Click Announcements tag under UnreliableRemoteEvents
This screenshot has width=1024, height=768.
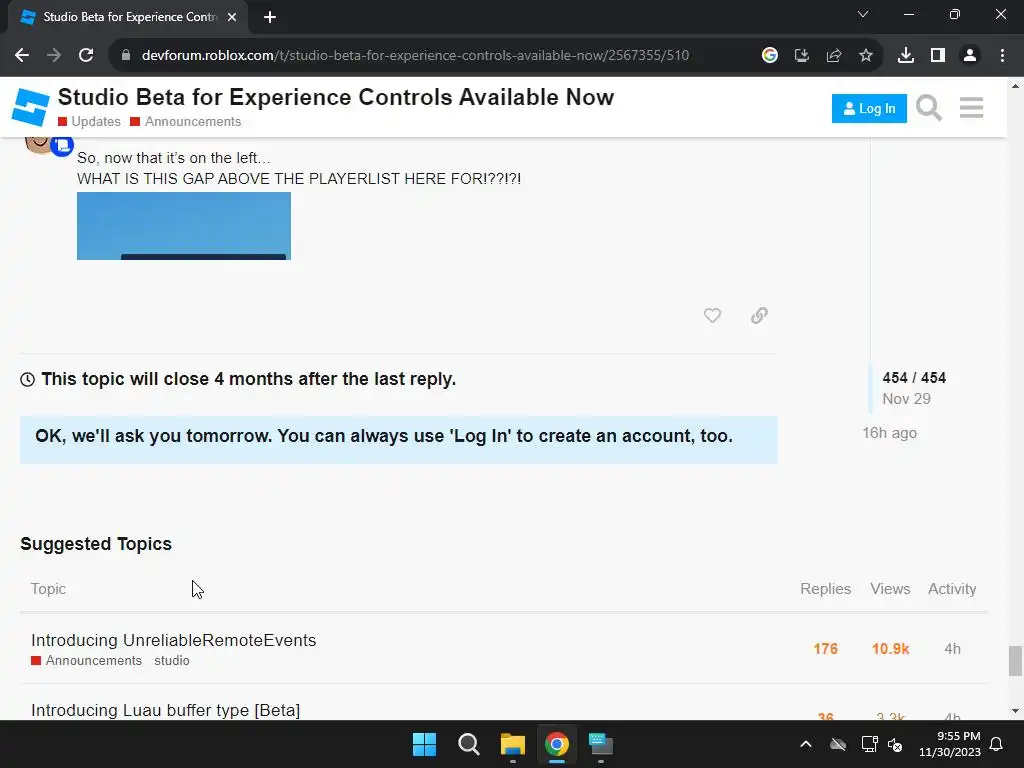click(x=86, y=660)
